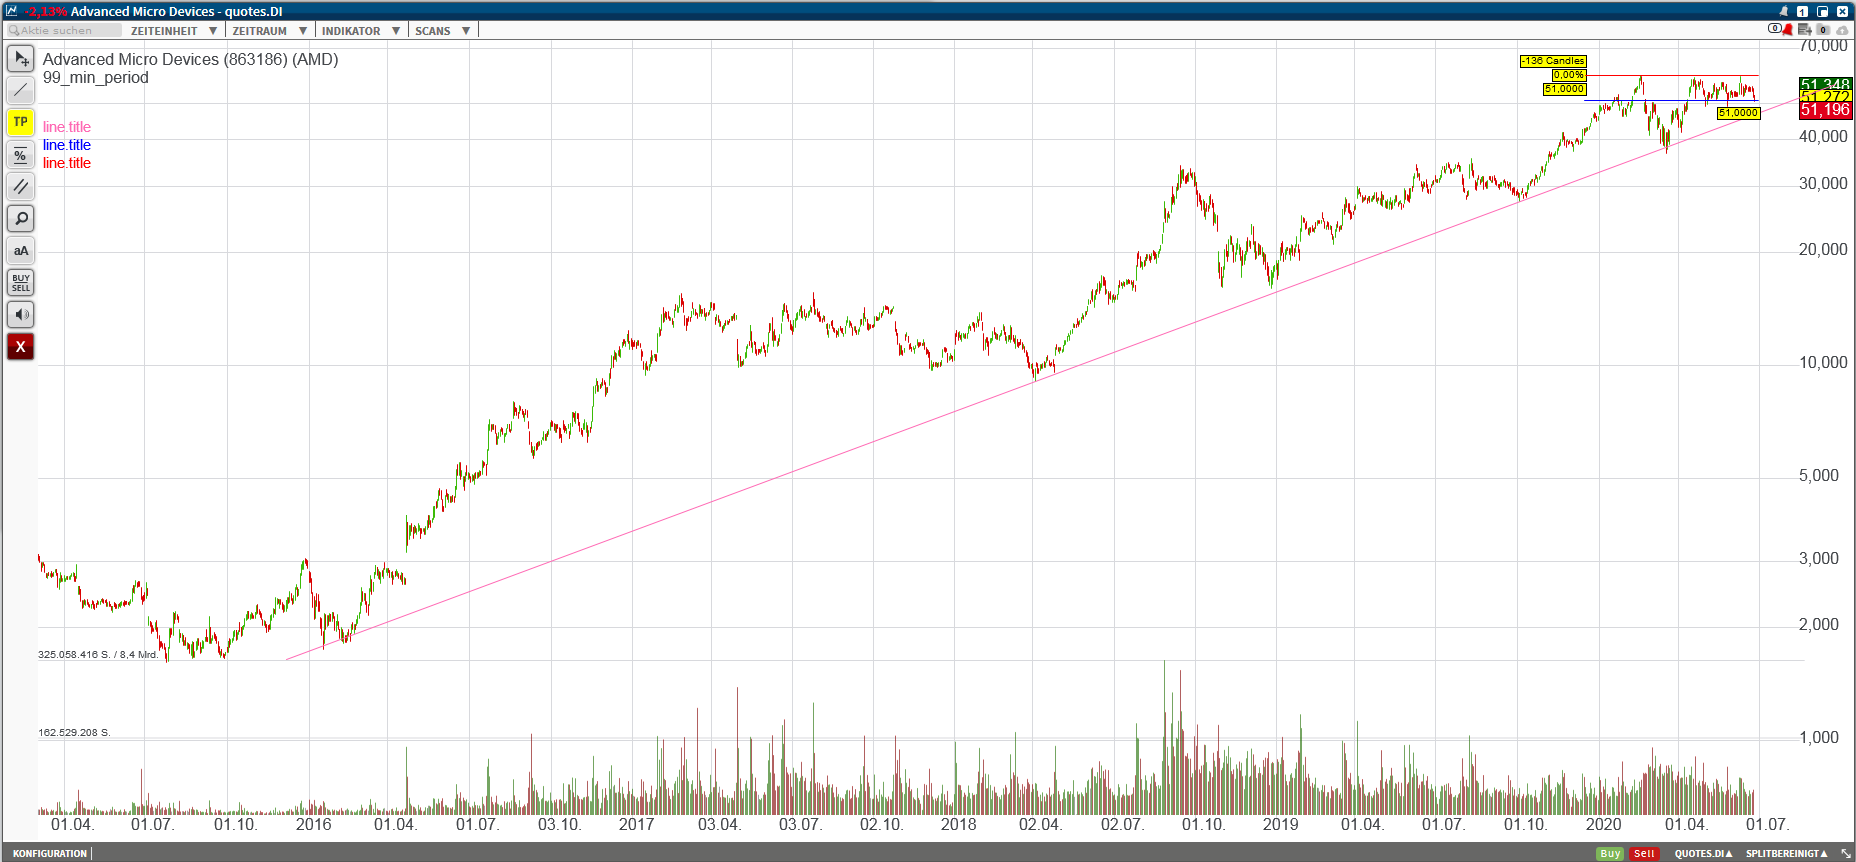
Task: Open the BUY SELL order tool
Action: click(21, 283)
